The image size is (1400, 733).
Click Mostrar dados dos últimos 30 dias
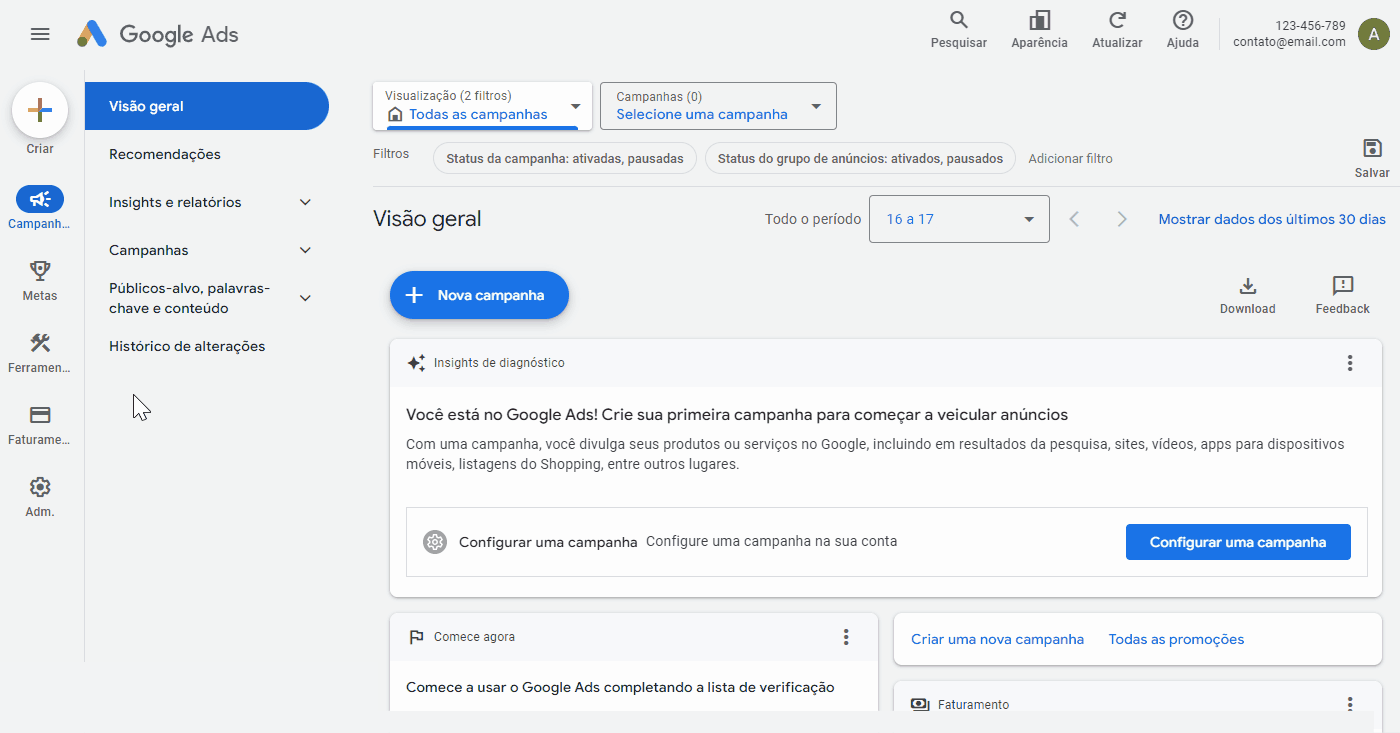pos(1272,219)
